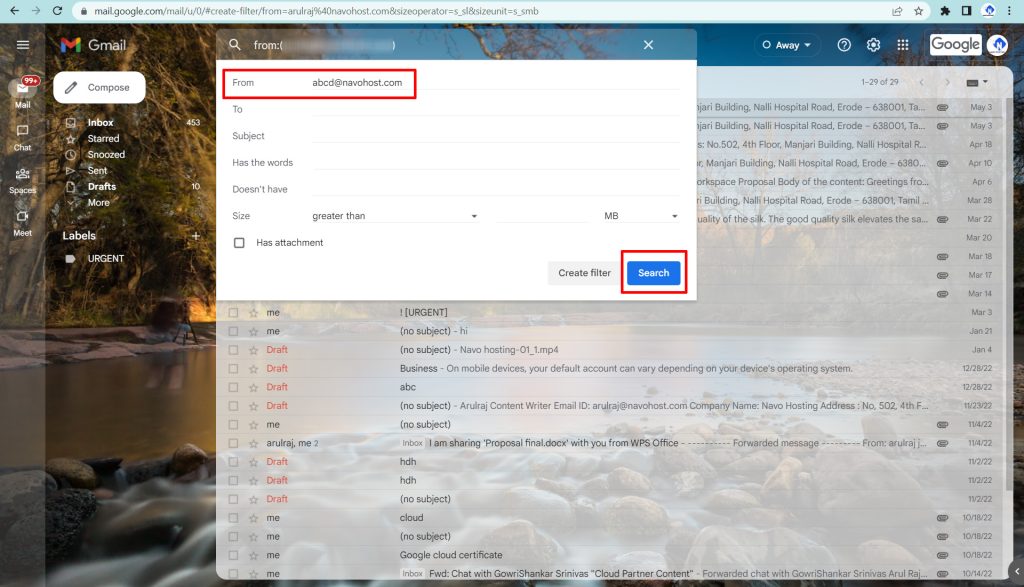Open Gmail settings gear icon
The width and height of the screenshot is (1024, 587).
coord(873,45)
